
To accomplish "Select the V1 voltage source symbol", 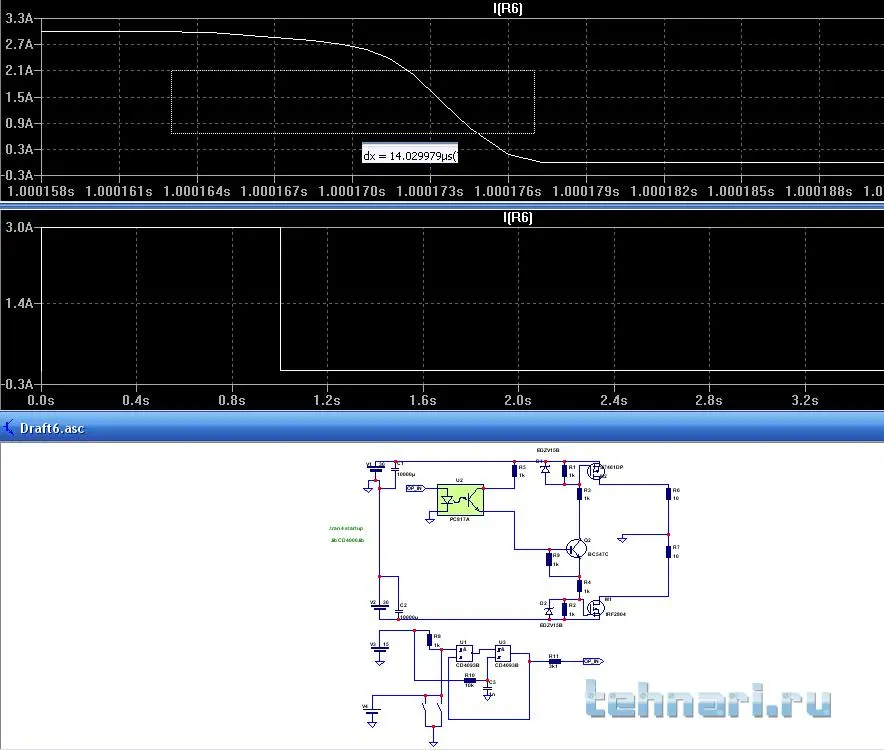I will [375, 469].
